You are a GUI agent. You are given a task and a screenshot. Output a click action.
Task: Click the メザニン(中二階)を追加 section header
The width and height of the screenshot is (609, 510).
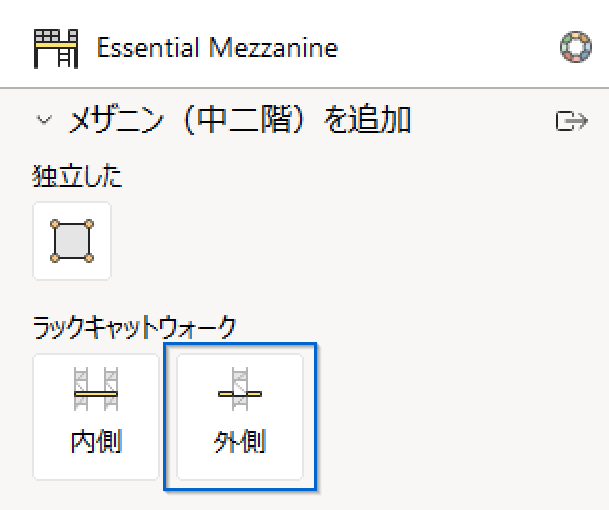pos(239,120)
